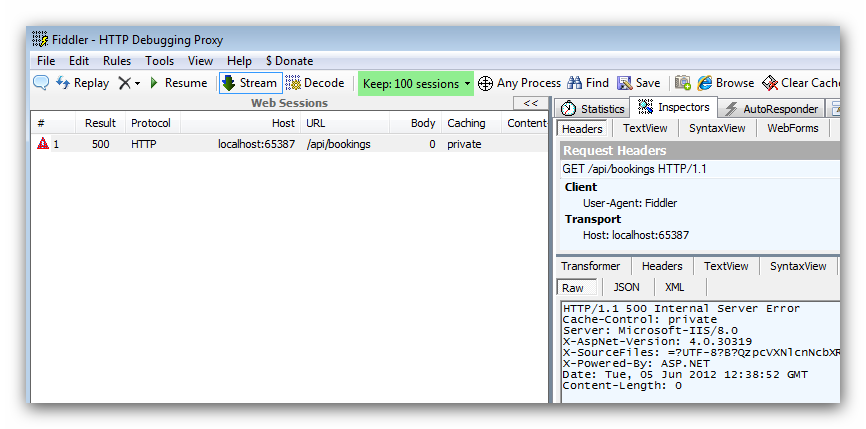Toggle the Stream mode button
Screen dimensions: 866x429
point(250,83)
